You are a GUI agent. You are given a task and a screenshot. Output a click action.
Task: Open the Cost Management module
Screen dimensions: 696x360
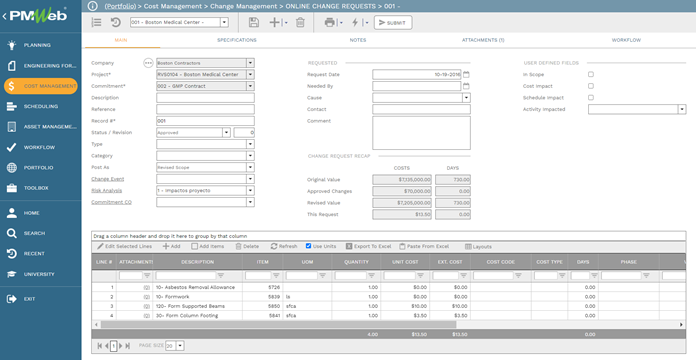40,86
